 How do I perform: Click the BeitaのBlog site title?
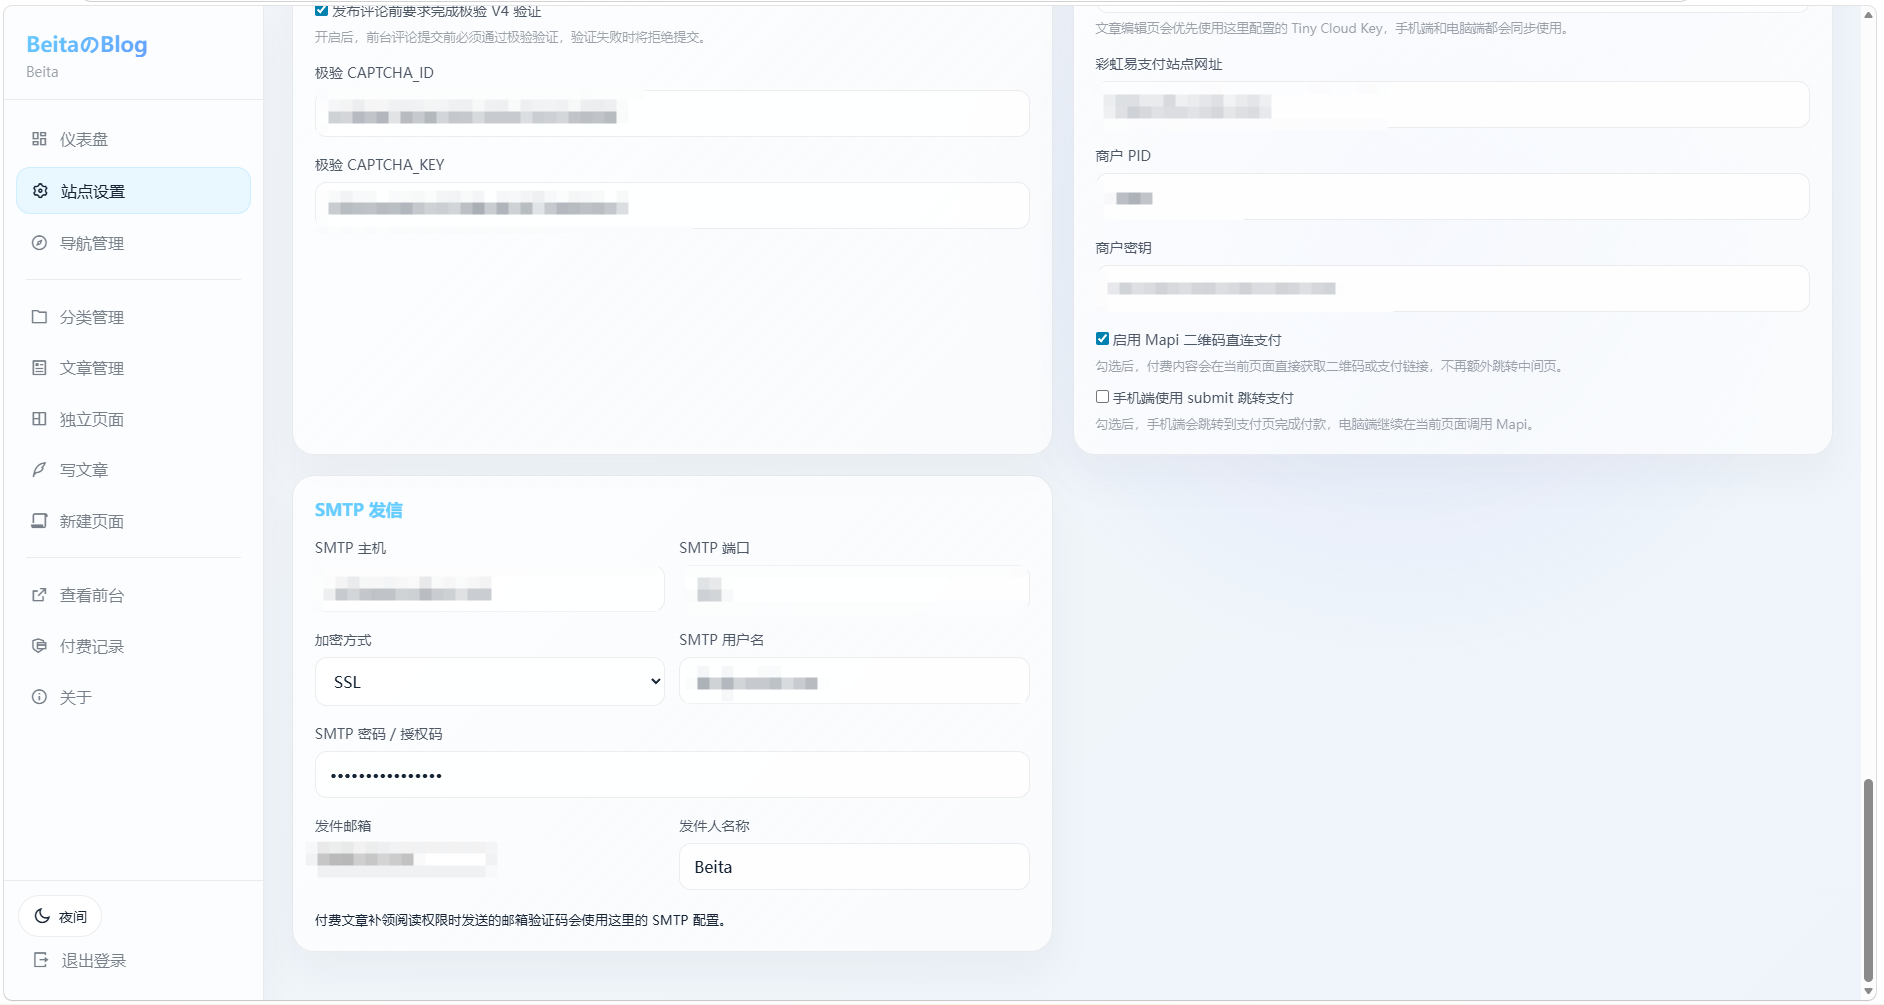(87, 45)
